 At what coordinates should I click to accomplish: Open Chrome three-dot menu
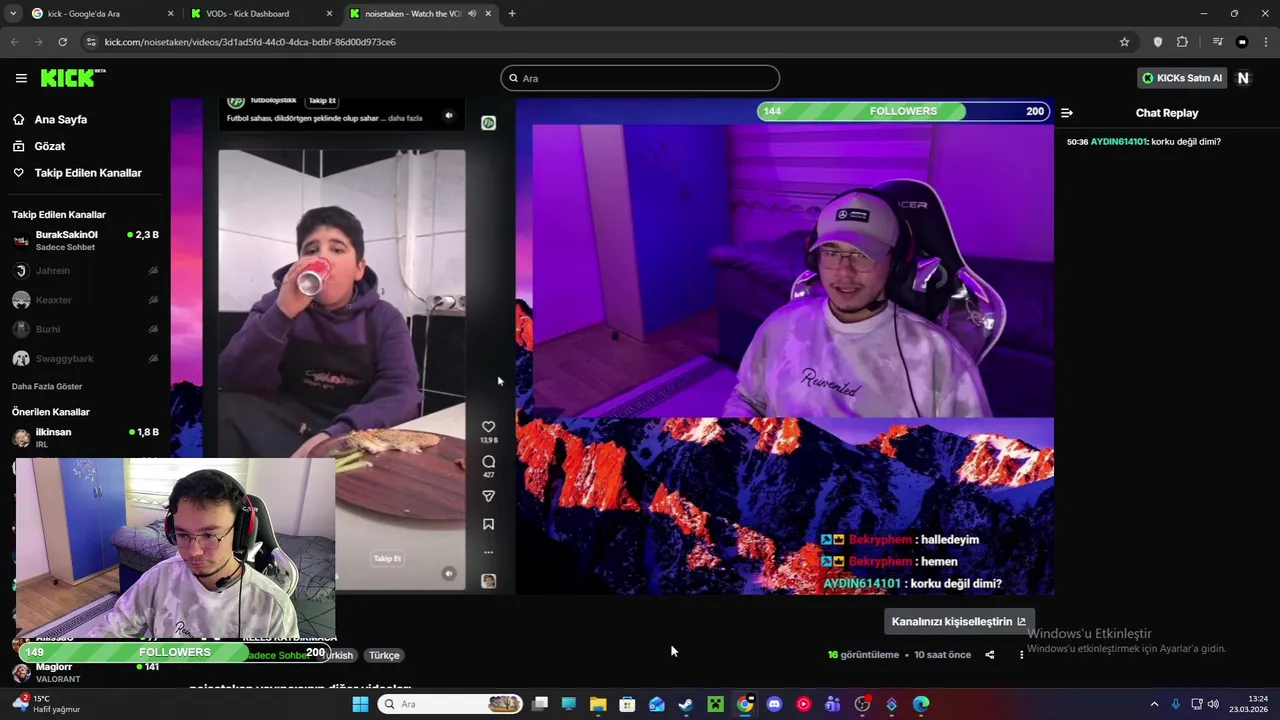click(1266, 42)
